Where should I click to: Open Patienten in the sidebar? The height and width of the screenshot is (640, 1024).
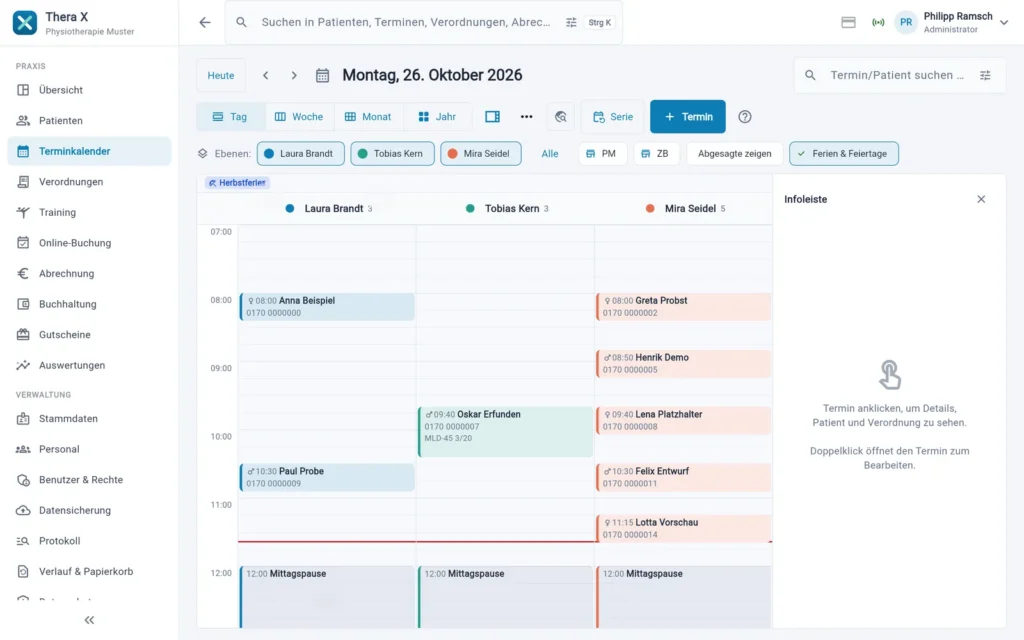(x=89, y=120)
